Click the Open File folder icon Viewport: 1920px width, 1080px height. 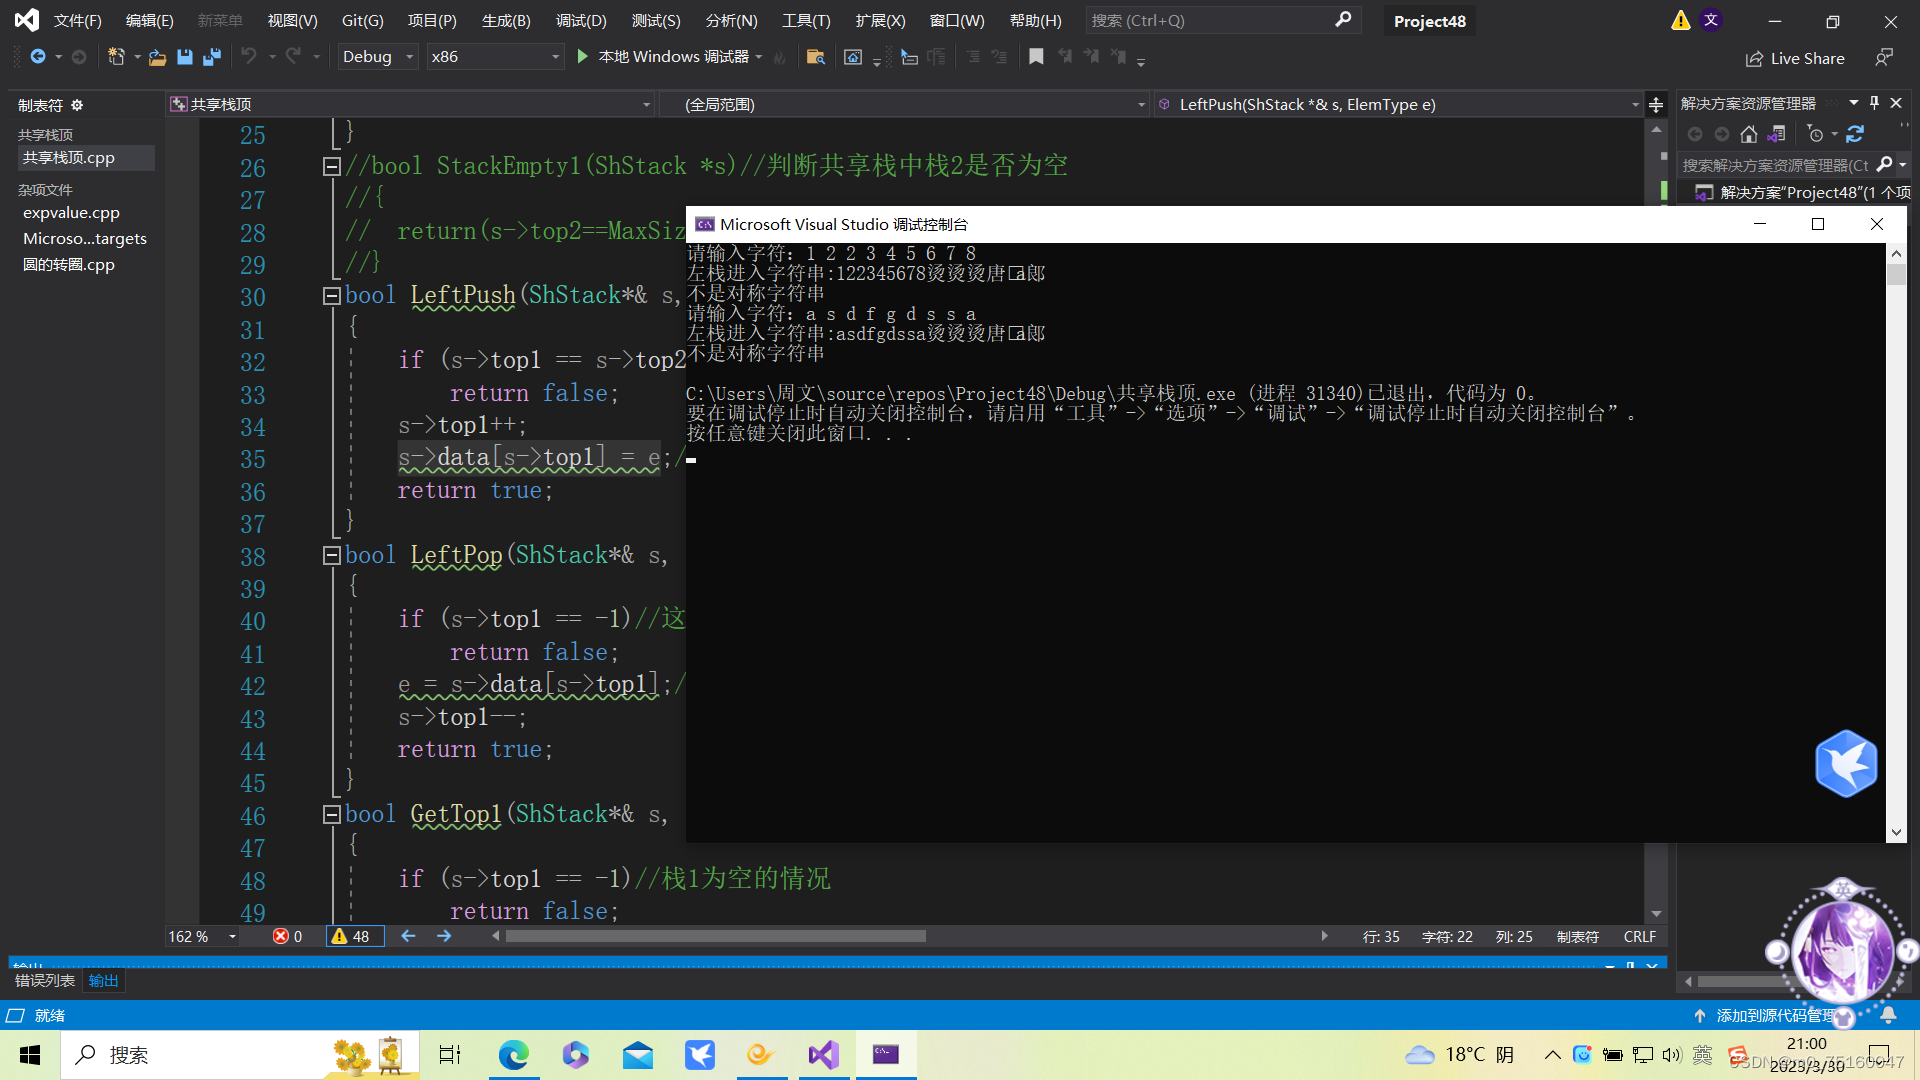pos(157,57)
